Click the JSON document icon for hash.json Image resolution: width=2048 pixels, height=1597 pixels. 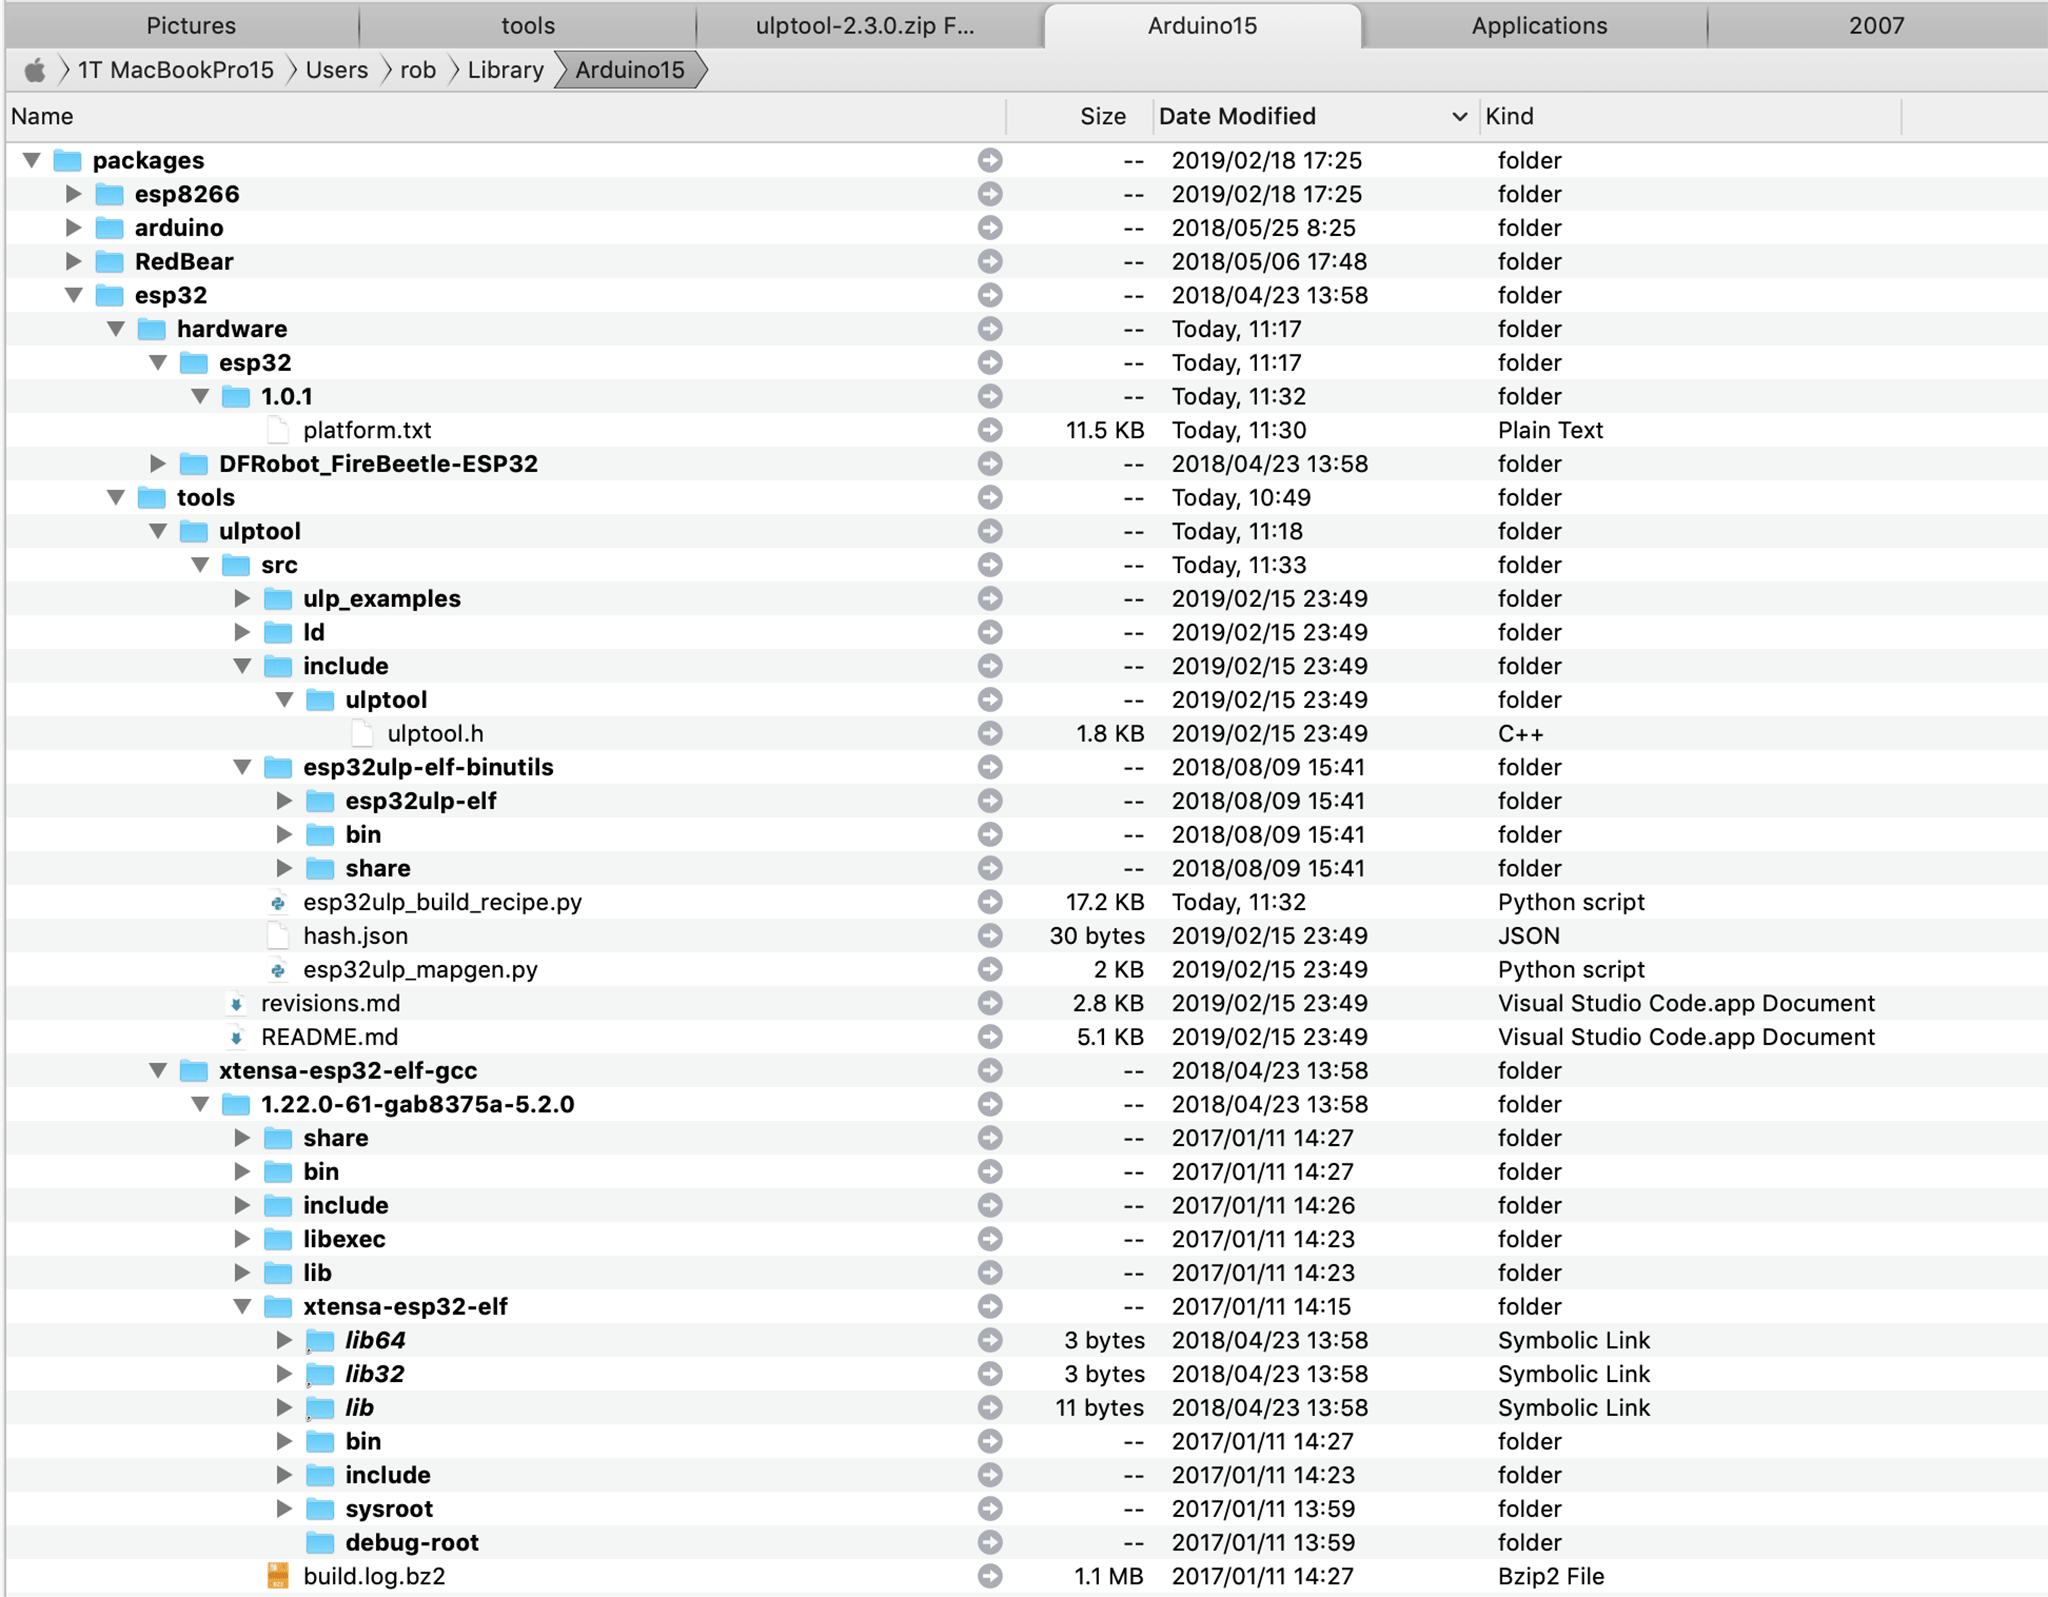point(275,935)
